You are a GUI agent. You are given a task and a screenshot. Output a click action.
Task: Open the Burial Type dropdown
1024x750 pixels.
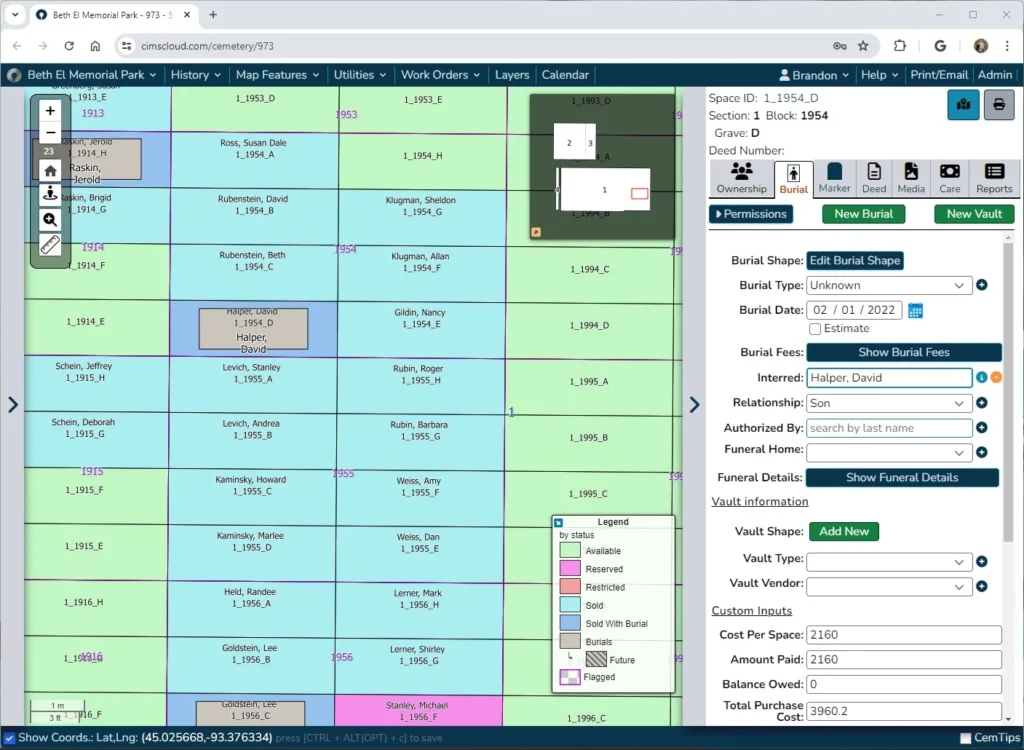889,285
